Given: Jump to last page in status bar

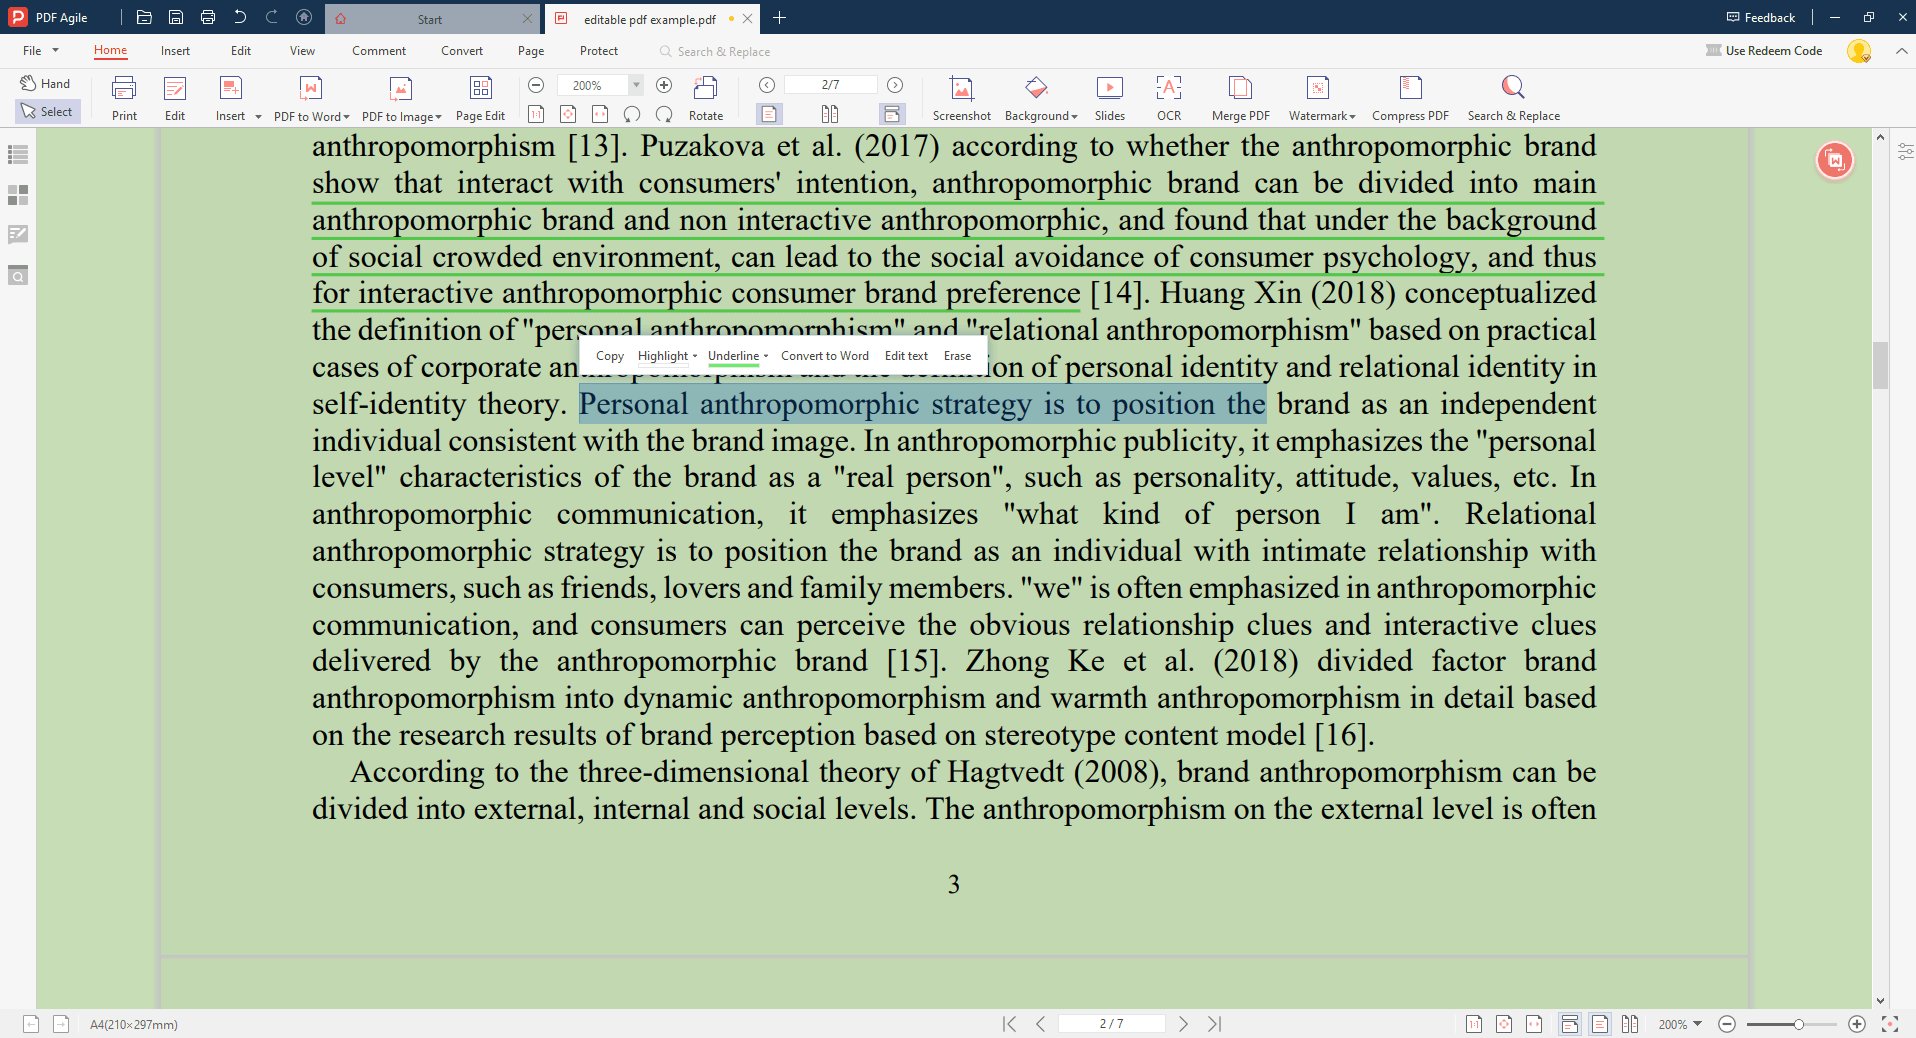Looking at the screenshot, I should coord(1215,1024).
